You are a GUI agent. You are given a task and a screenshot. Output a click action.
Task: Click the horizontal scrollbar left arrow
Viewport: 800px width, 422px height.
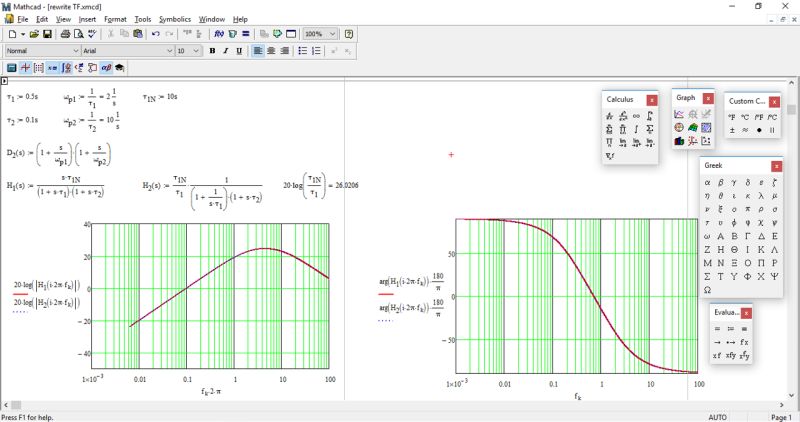click(6, 405)
